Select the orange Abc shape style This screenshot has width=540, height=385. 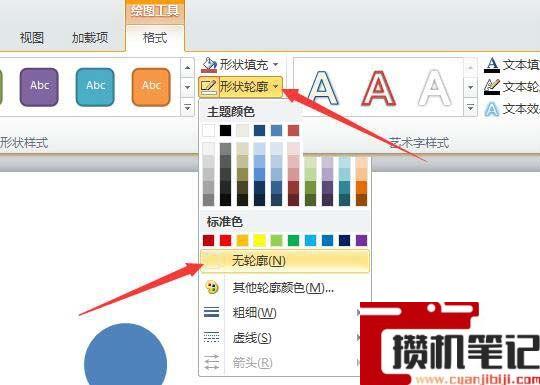point(151,87)
